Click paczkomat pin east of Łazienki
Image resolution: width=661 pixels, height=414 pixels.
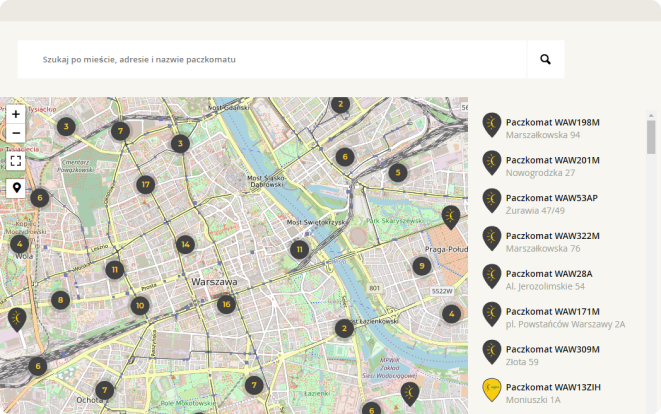coord(410,394)
